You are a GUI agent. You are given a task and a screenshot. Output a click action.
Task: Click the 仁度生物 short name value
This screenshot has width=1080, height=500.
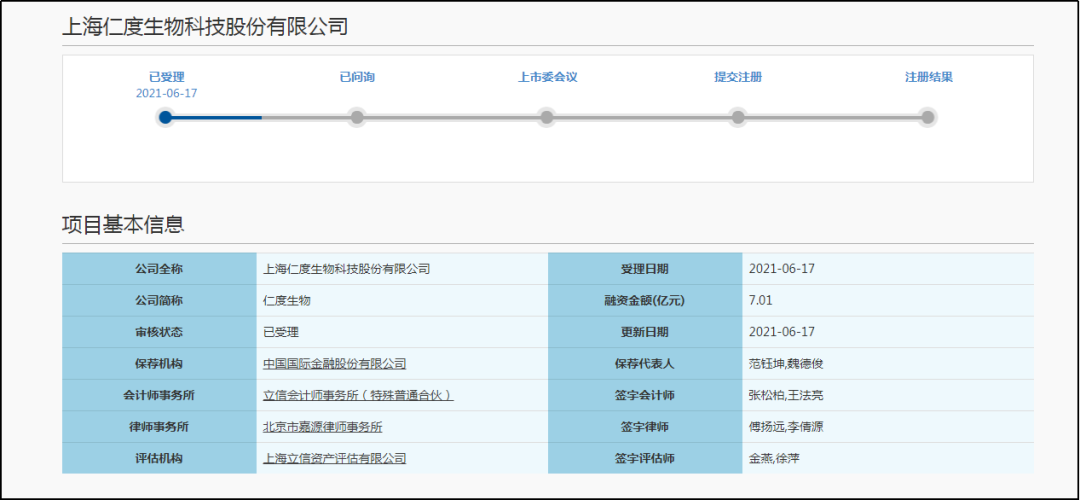[x=287, y=301]
